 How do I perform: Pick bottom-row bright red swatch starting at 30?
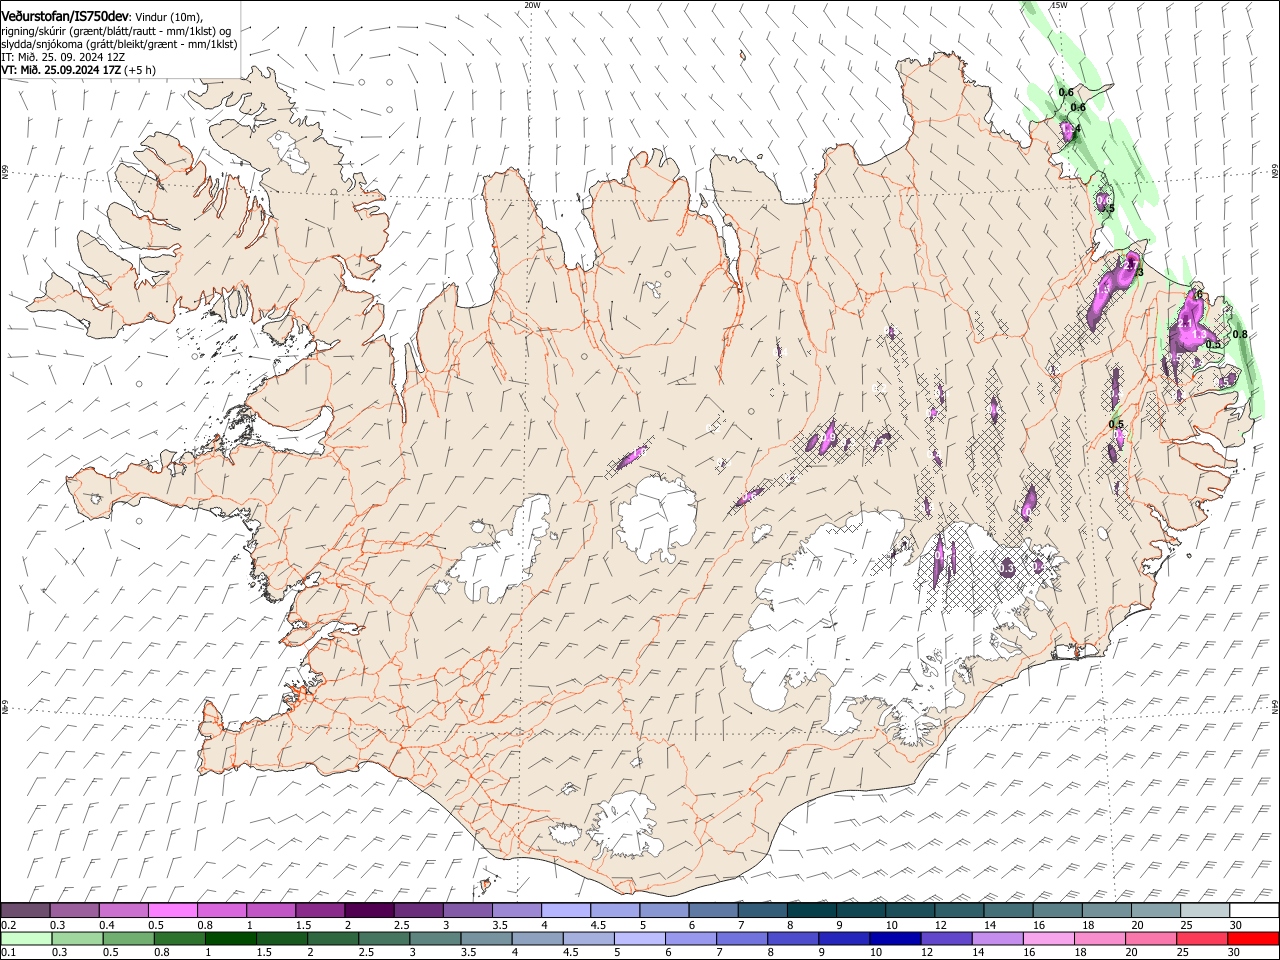(x=1254, y=939)
